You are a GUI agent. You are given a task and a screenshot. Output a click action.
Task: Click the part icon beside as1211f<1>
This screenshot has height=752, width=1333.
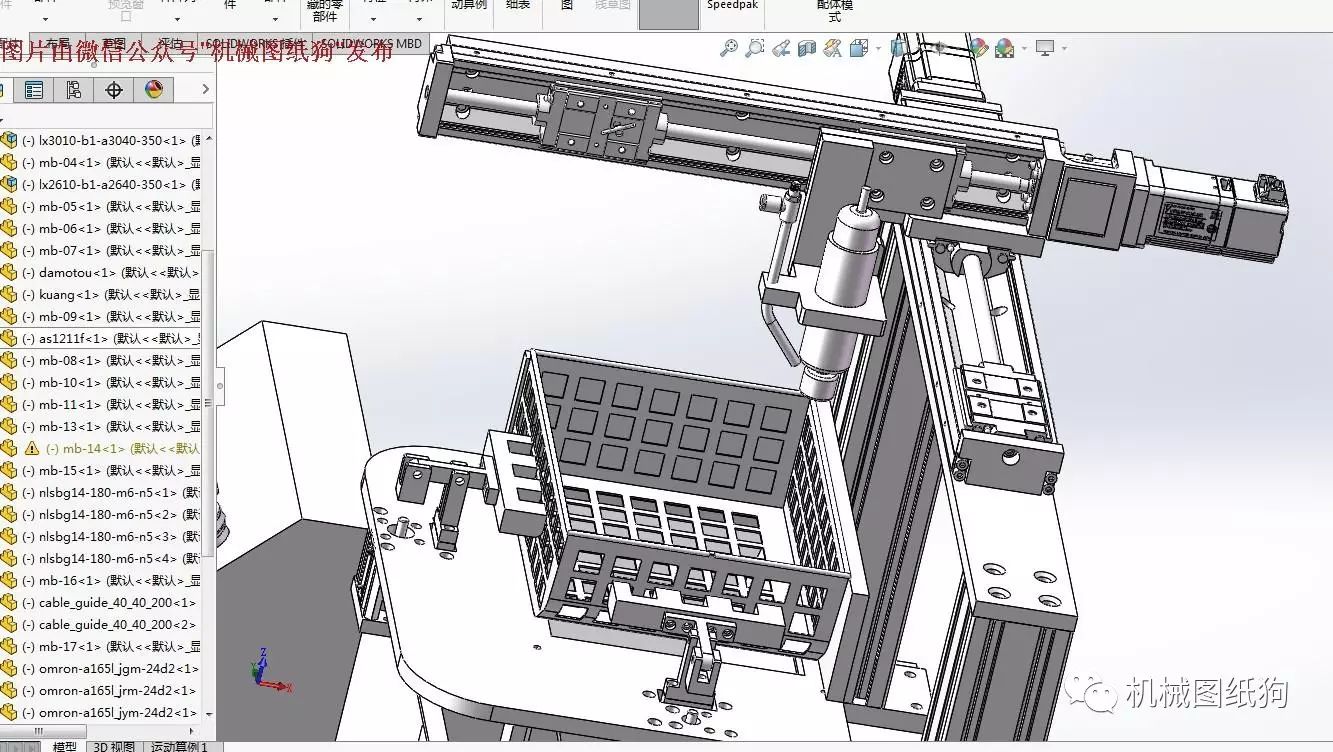coord(9,339)
